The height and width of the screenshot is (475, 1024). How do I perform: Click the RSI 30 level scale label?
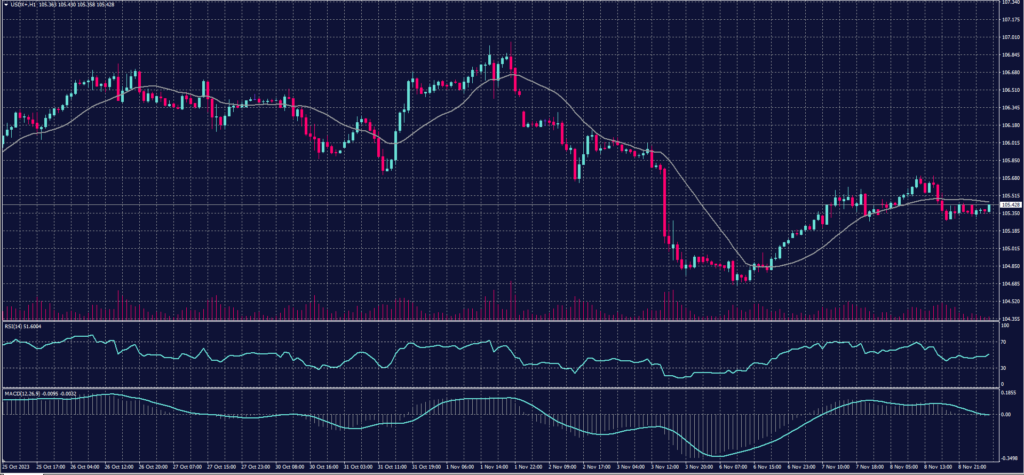point(1003,367)
